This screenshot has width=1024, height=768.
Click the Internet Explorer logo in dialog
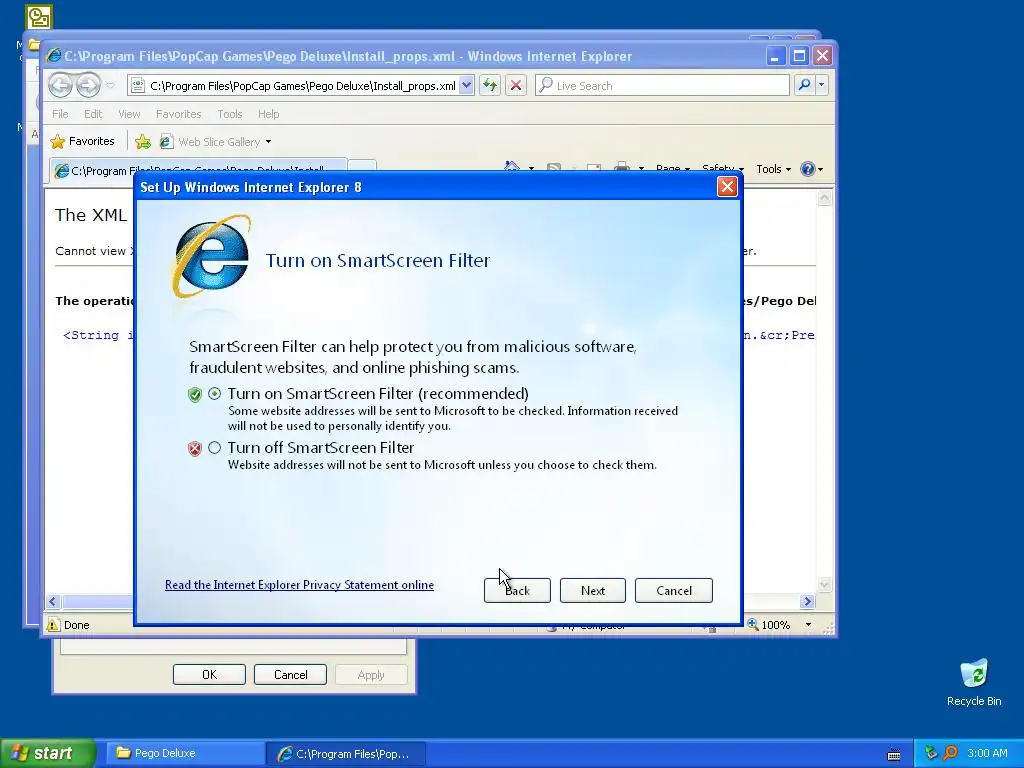(212, 256)
